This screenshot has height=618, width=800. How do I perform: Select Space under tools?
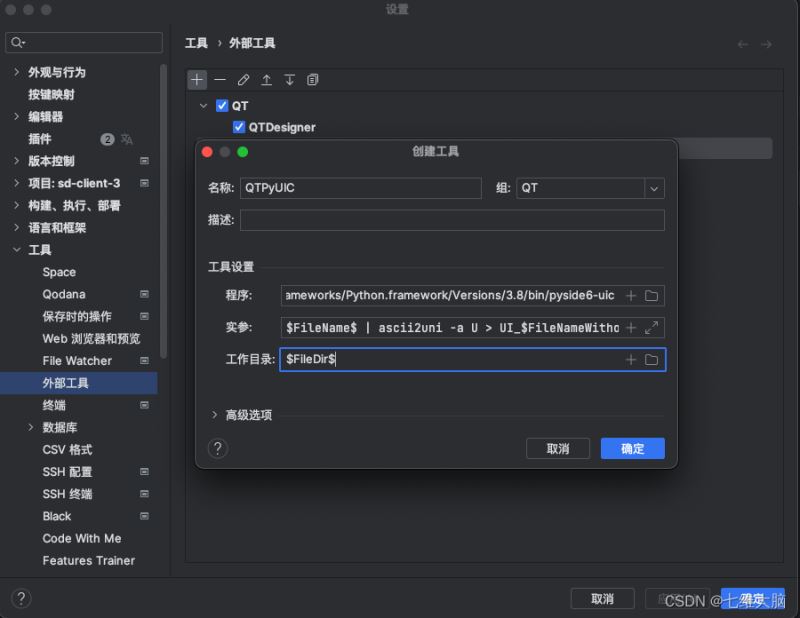[59, 272]
